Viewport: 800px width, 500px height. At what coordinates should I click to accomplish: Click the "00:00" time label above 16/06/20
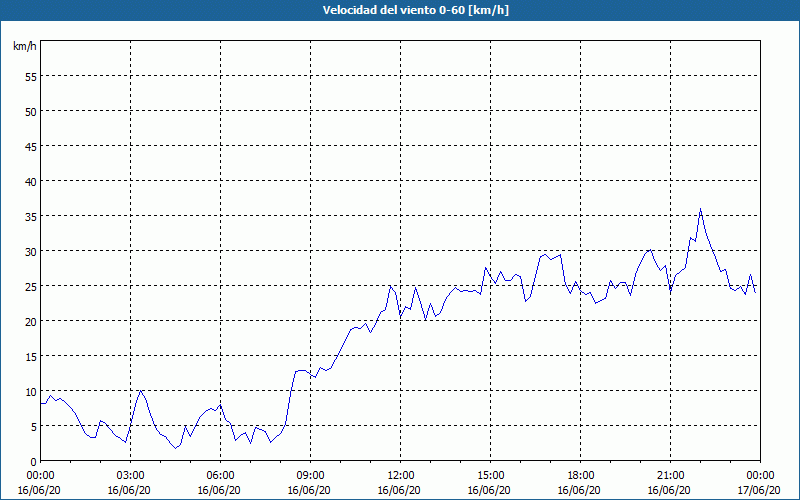pos(41,476)
